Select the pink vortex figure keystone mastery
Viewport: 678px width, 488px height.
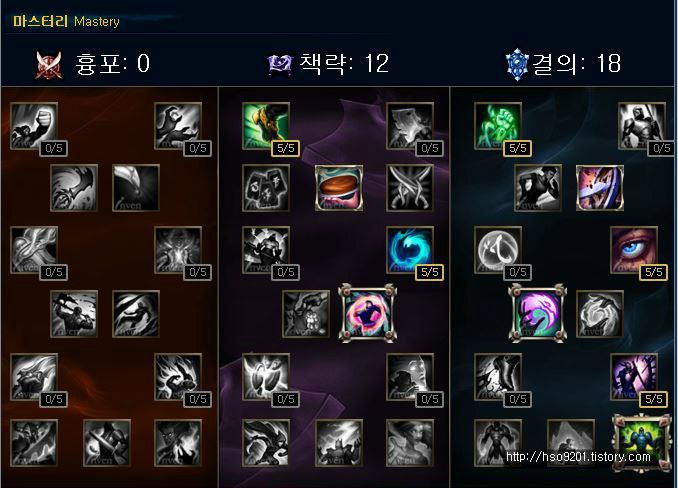pos(368,313)
